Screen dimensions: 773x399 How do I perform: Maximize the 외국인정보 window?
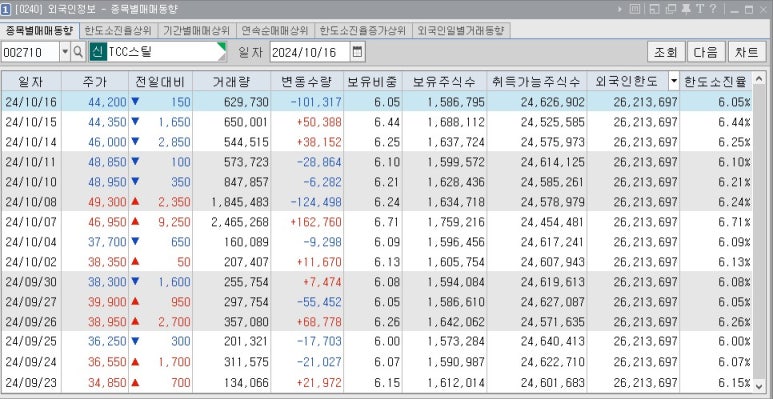(x=749, y=10)
